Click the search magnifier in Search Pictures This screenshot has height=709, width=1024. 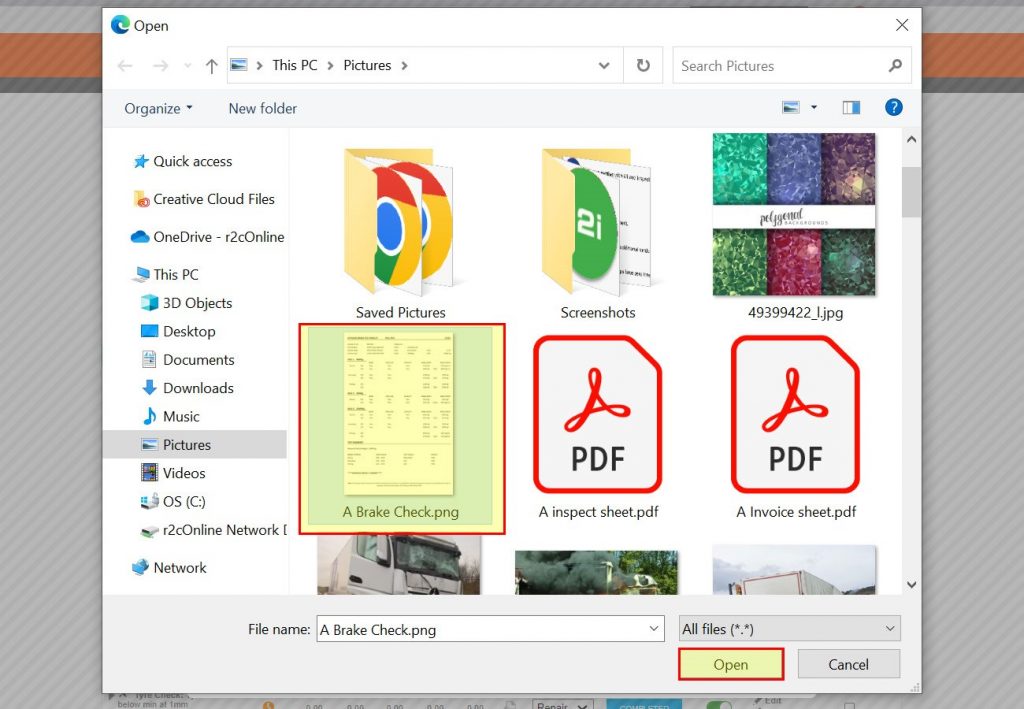pyautogui.click(x=895, y=65)
